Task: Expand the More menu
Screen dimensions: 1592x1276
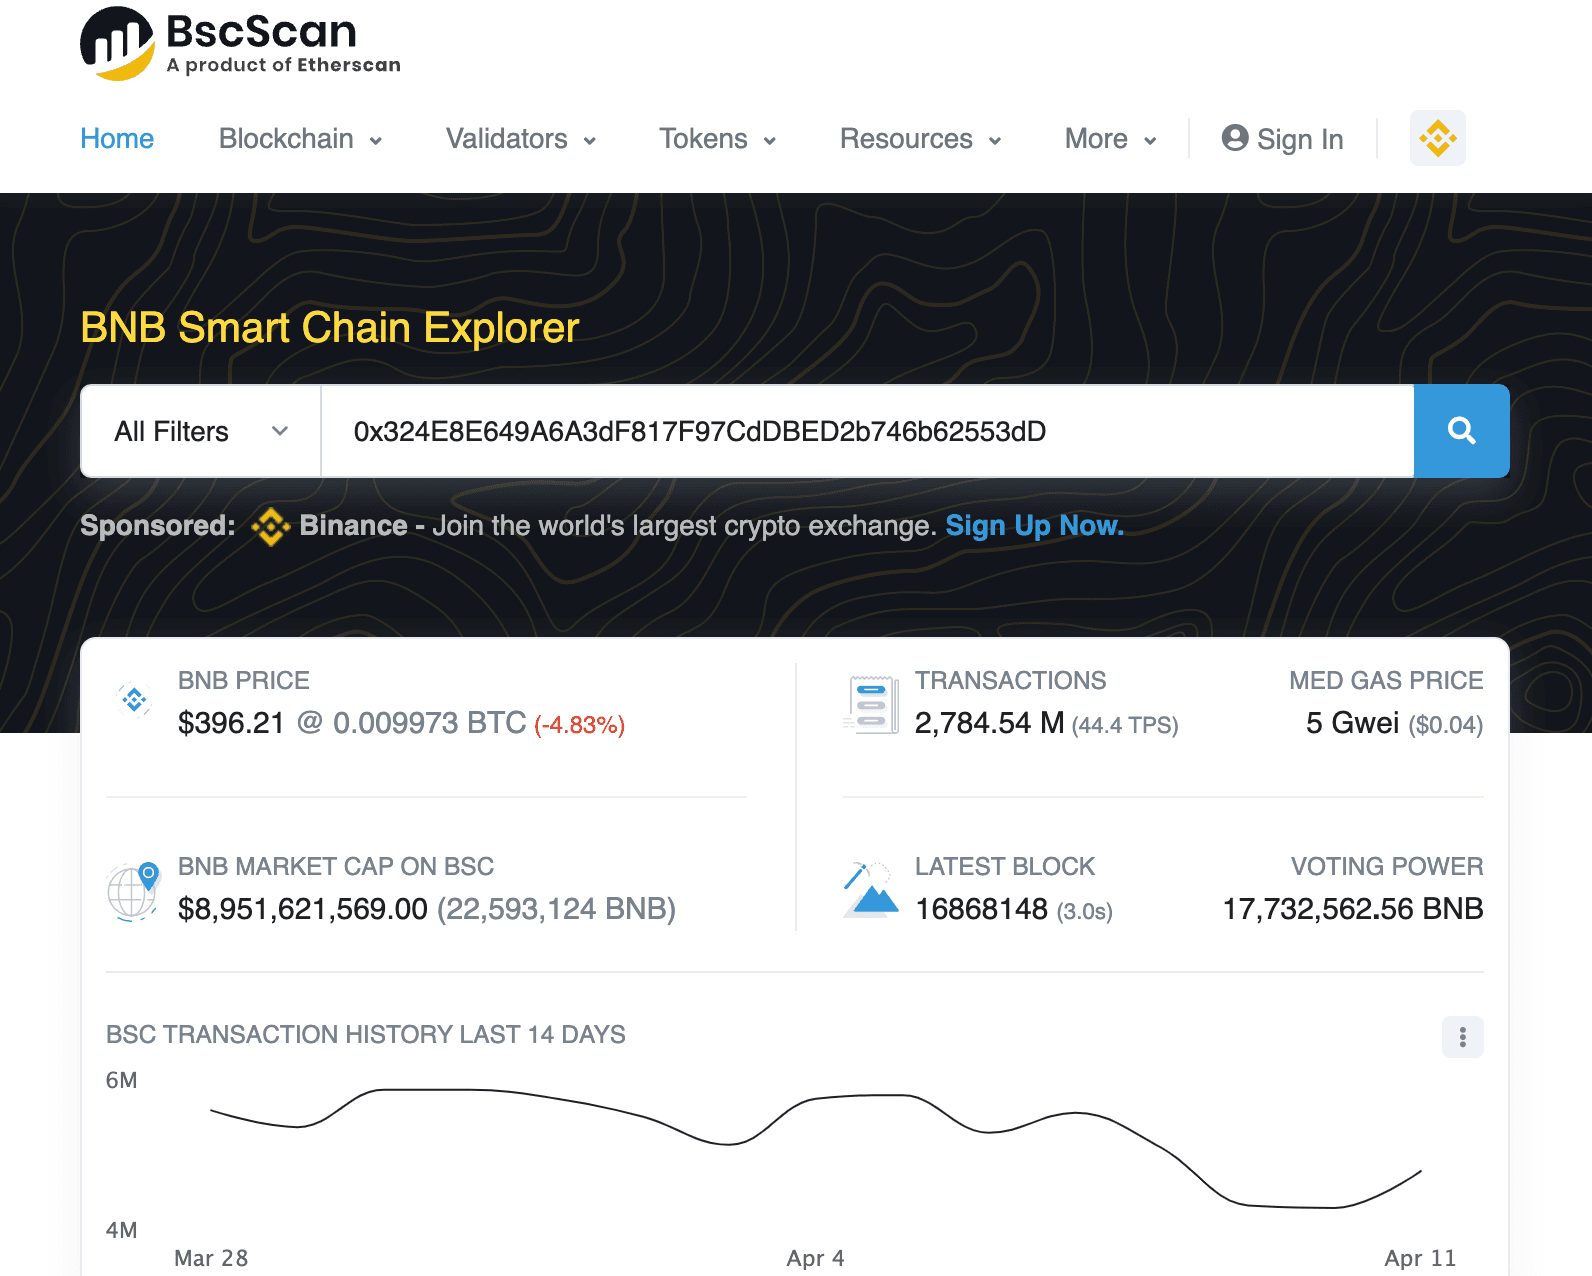Action: pyautogui.click(x=1110, y=139)
